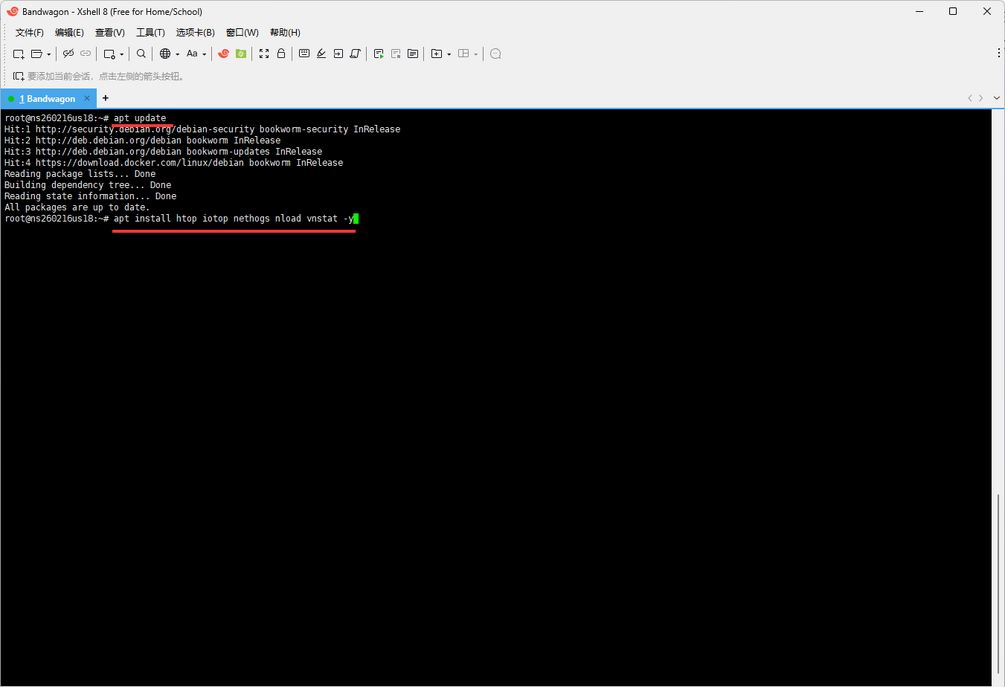Click the disconnect chain-link icon
1005x687 pixels.
click(x=85, y=54)
